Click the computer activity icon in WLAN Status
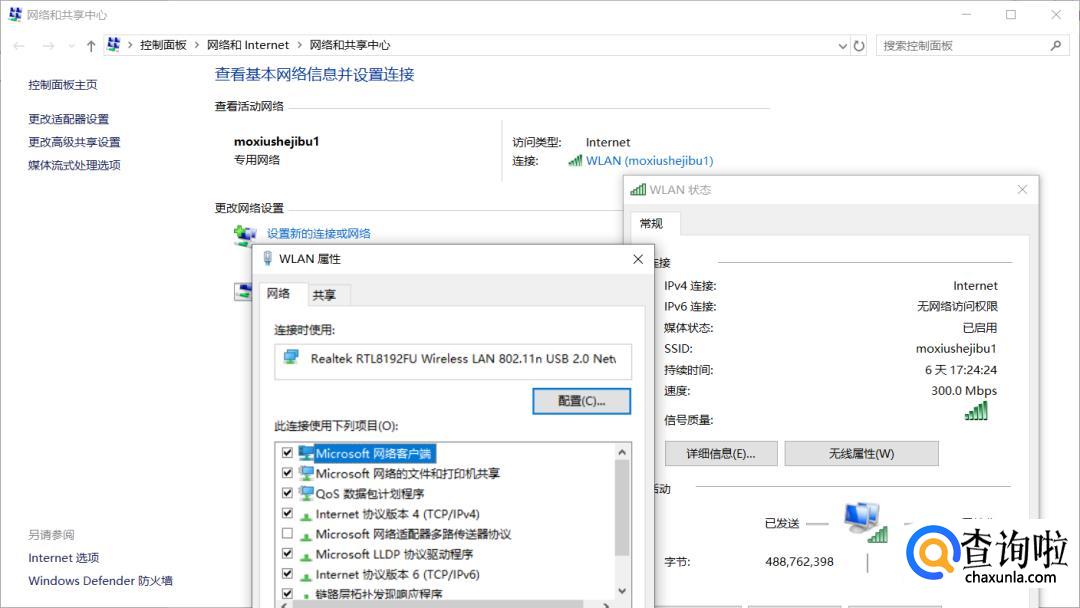The height and width of the screenshot is (608, 1080). (866, 522)
